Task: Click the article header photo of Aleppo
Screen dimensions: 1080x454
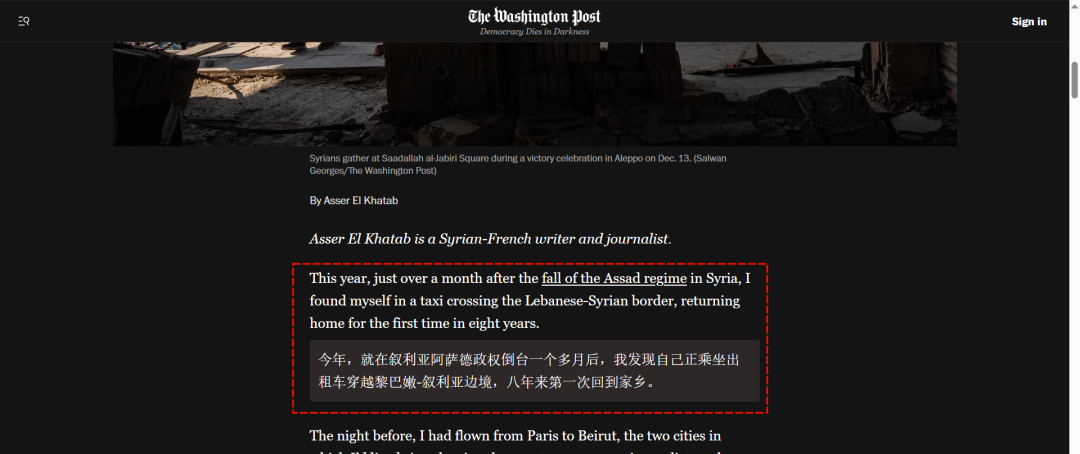Action: click(534, 94)
